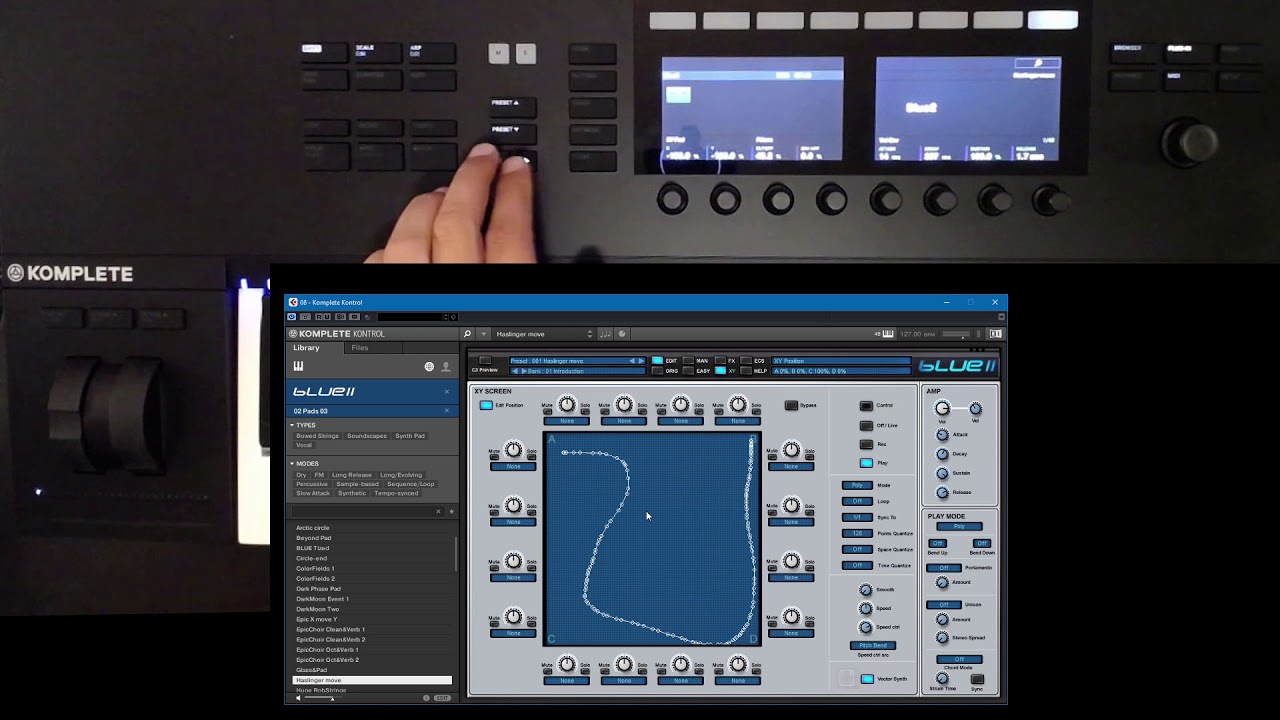This screenshot has width=1280, height=720.
Task: Enable the FX page button
Action: point(720,360)
